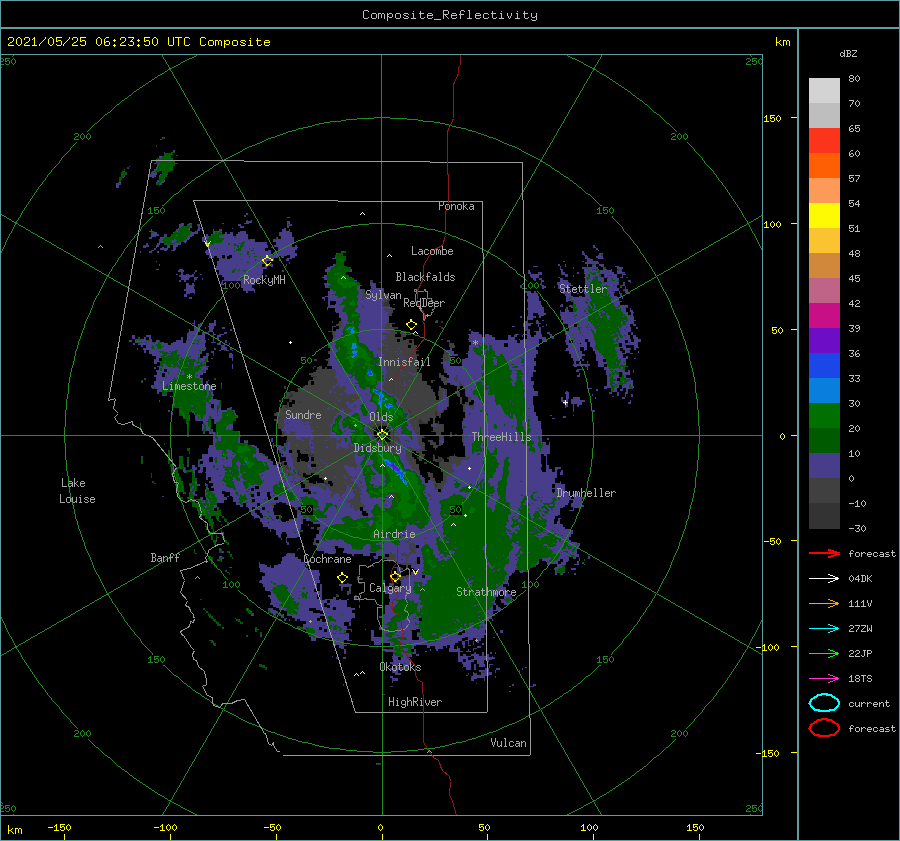This screenshot has width=900, height=841.
Task: Click the 80 dBZ scale value
Action: point(854,79)
